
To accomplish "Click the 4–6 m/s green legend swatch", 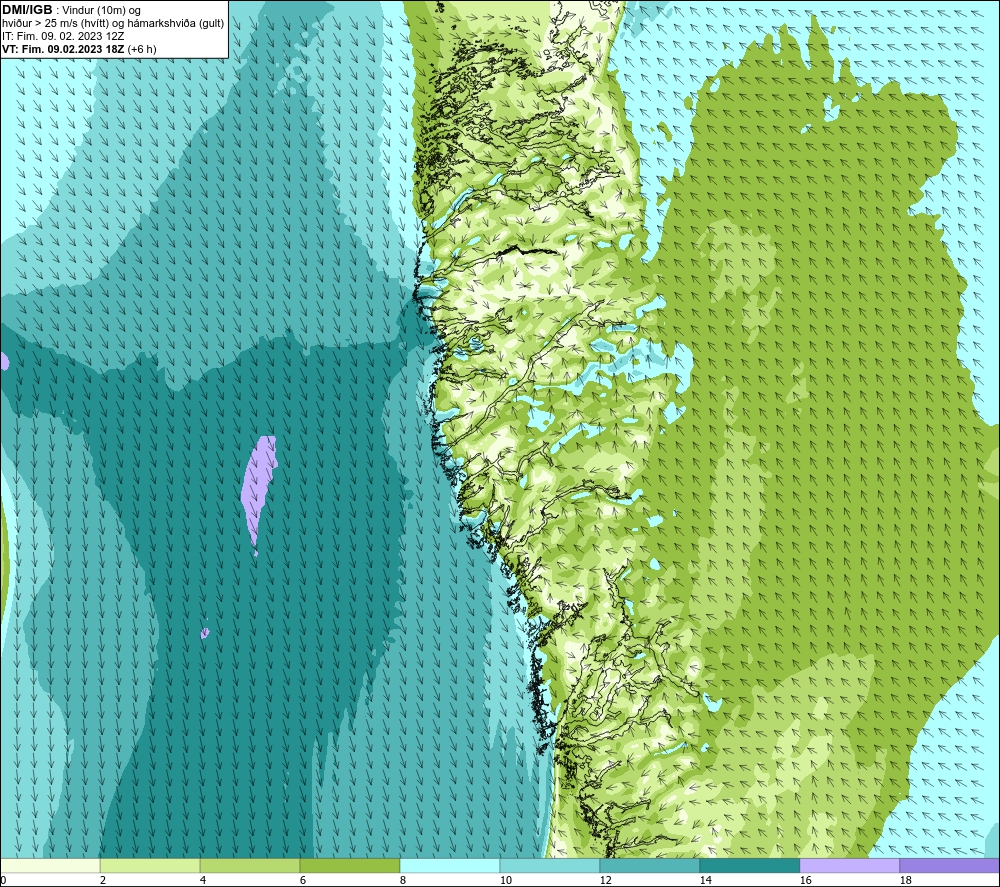I will [250, 865].
